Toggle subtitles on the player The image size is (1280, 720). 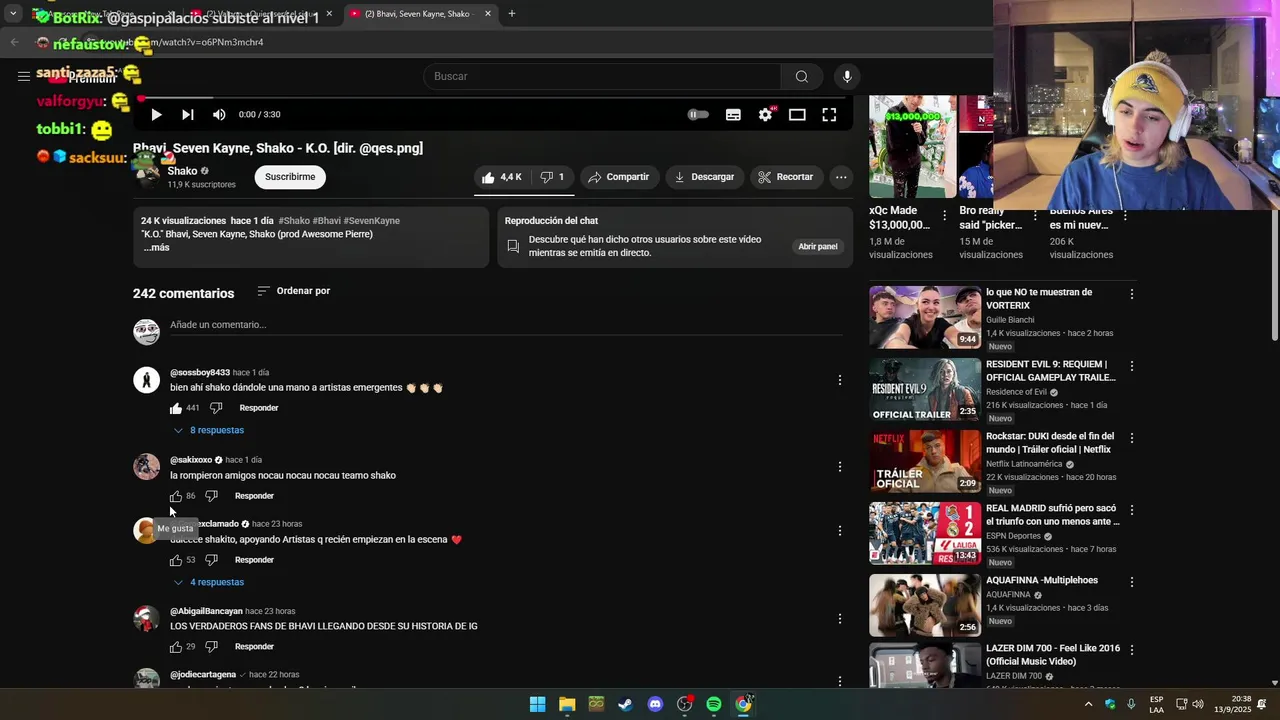coord(733,115)
